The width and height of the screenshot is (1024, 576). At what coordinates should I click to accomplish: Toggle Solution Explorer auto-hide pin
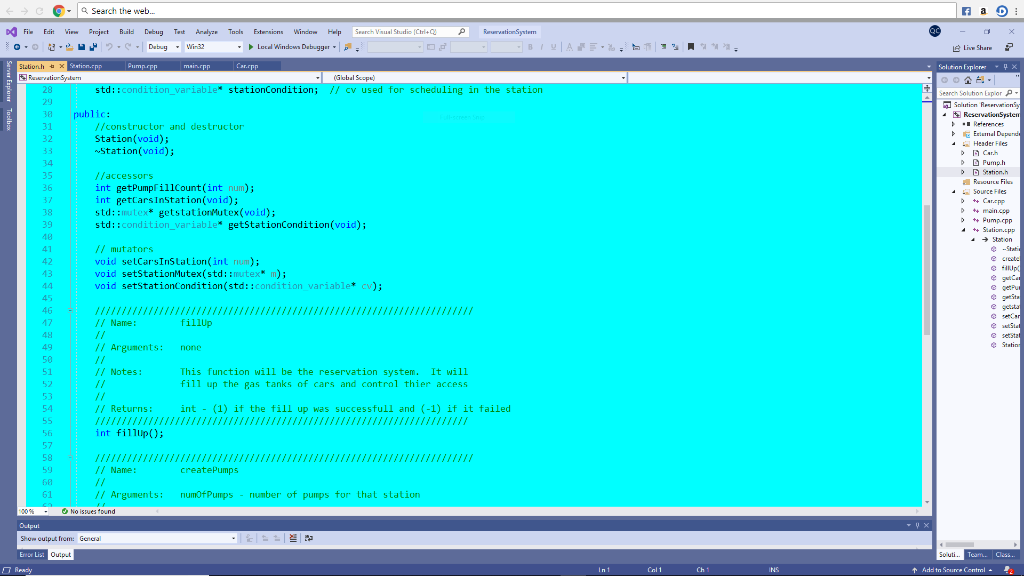tap(1006, 67)
